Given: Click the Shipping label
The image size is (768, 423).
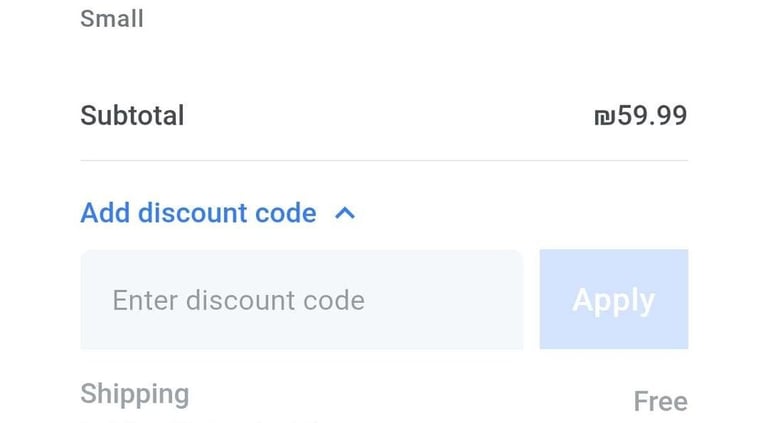Looking at the screenshot, I should (x=134, y=393).
